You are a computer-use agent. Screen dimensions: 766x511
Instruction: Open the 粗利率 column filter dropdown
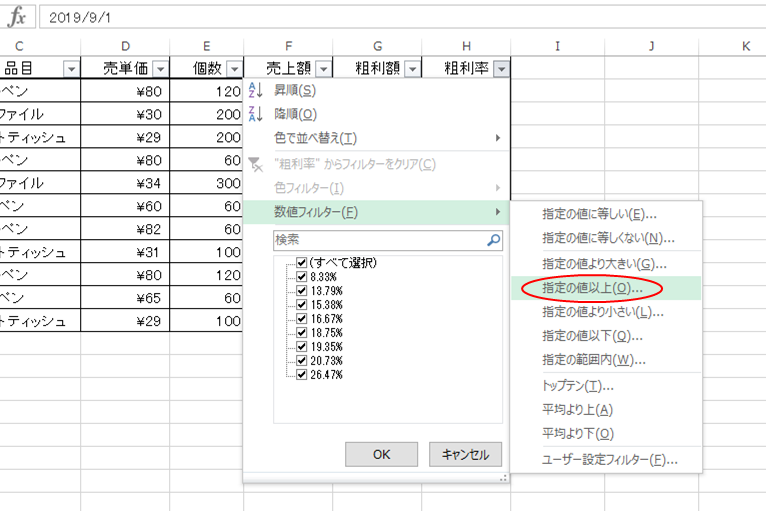[x=501, y=69]
